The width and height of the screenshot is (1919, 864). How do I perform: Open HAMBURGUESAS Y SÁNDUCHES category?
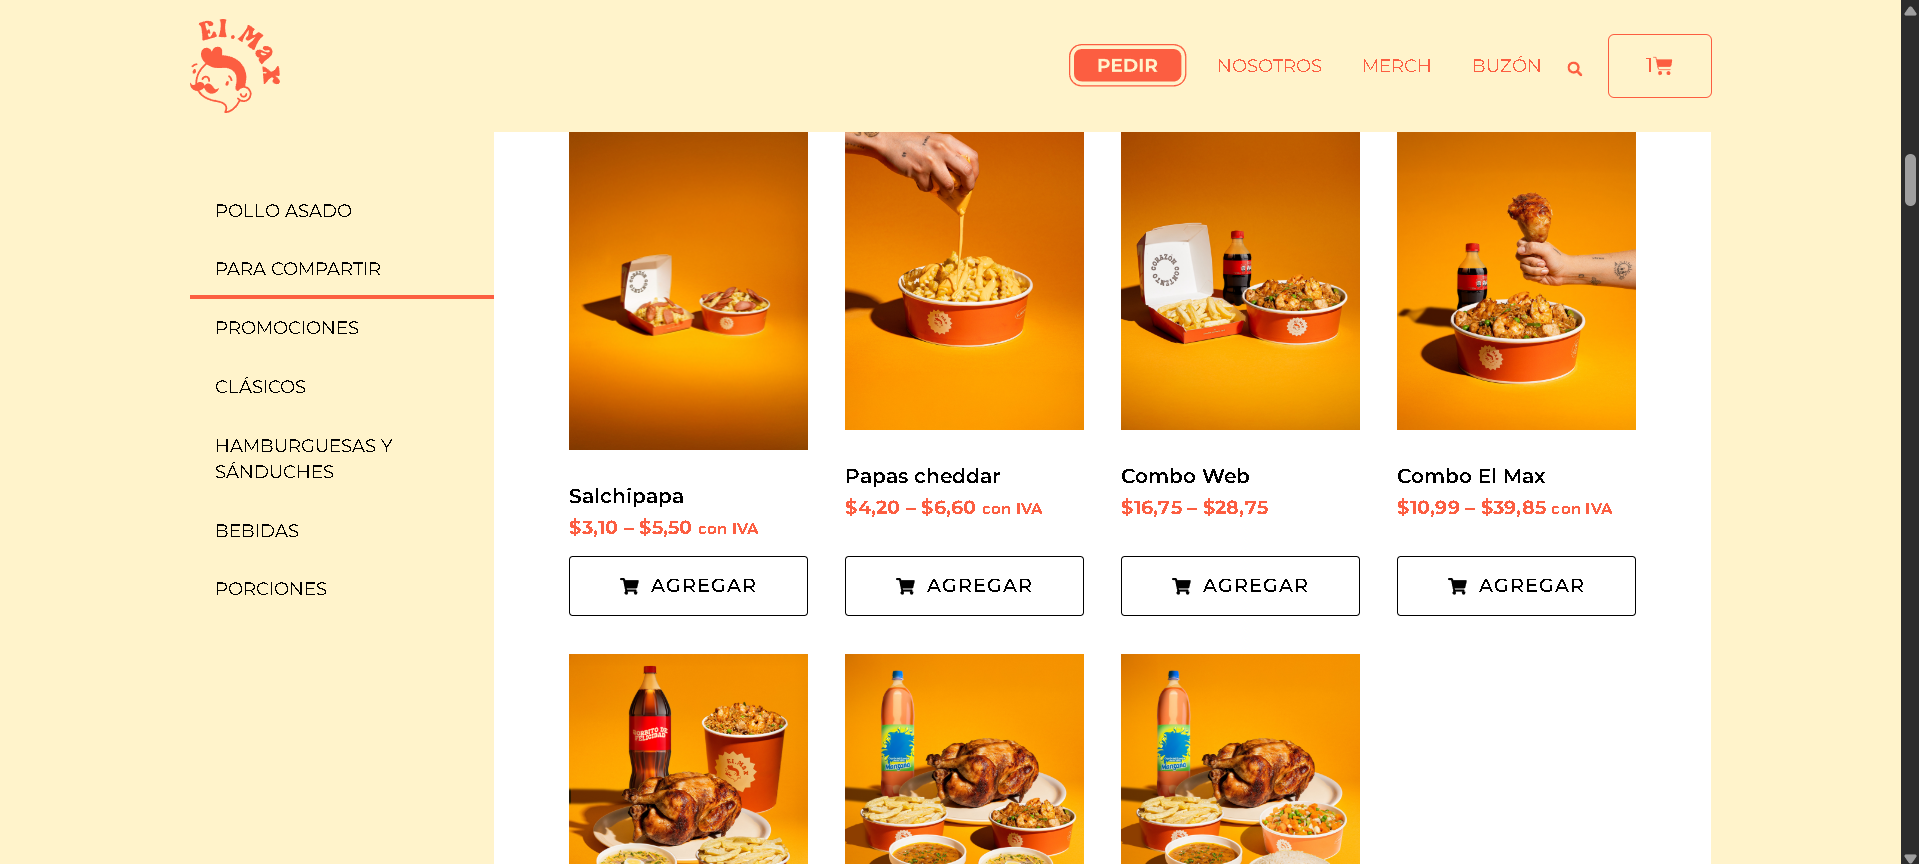304,459
